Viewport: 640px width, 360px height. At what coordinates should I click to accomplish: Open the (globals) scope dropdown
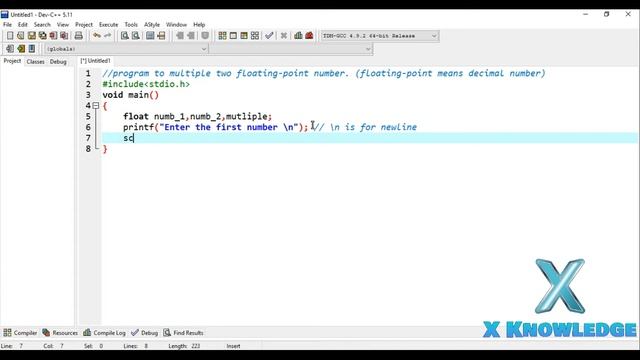(126, 49)
